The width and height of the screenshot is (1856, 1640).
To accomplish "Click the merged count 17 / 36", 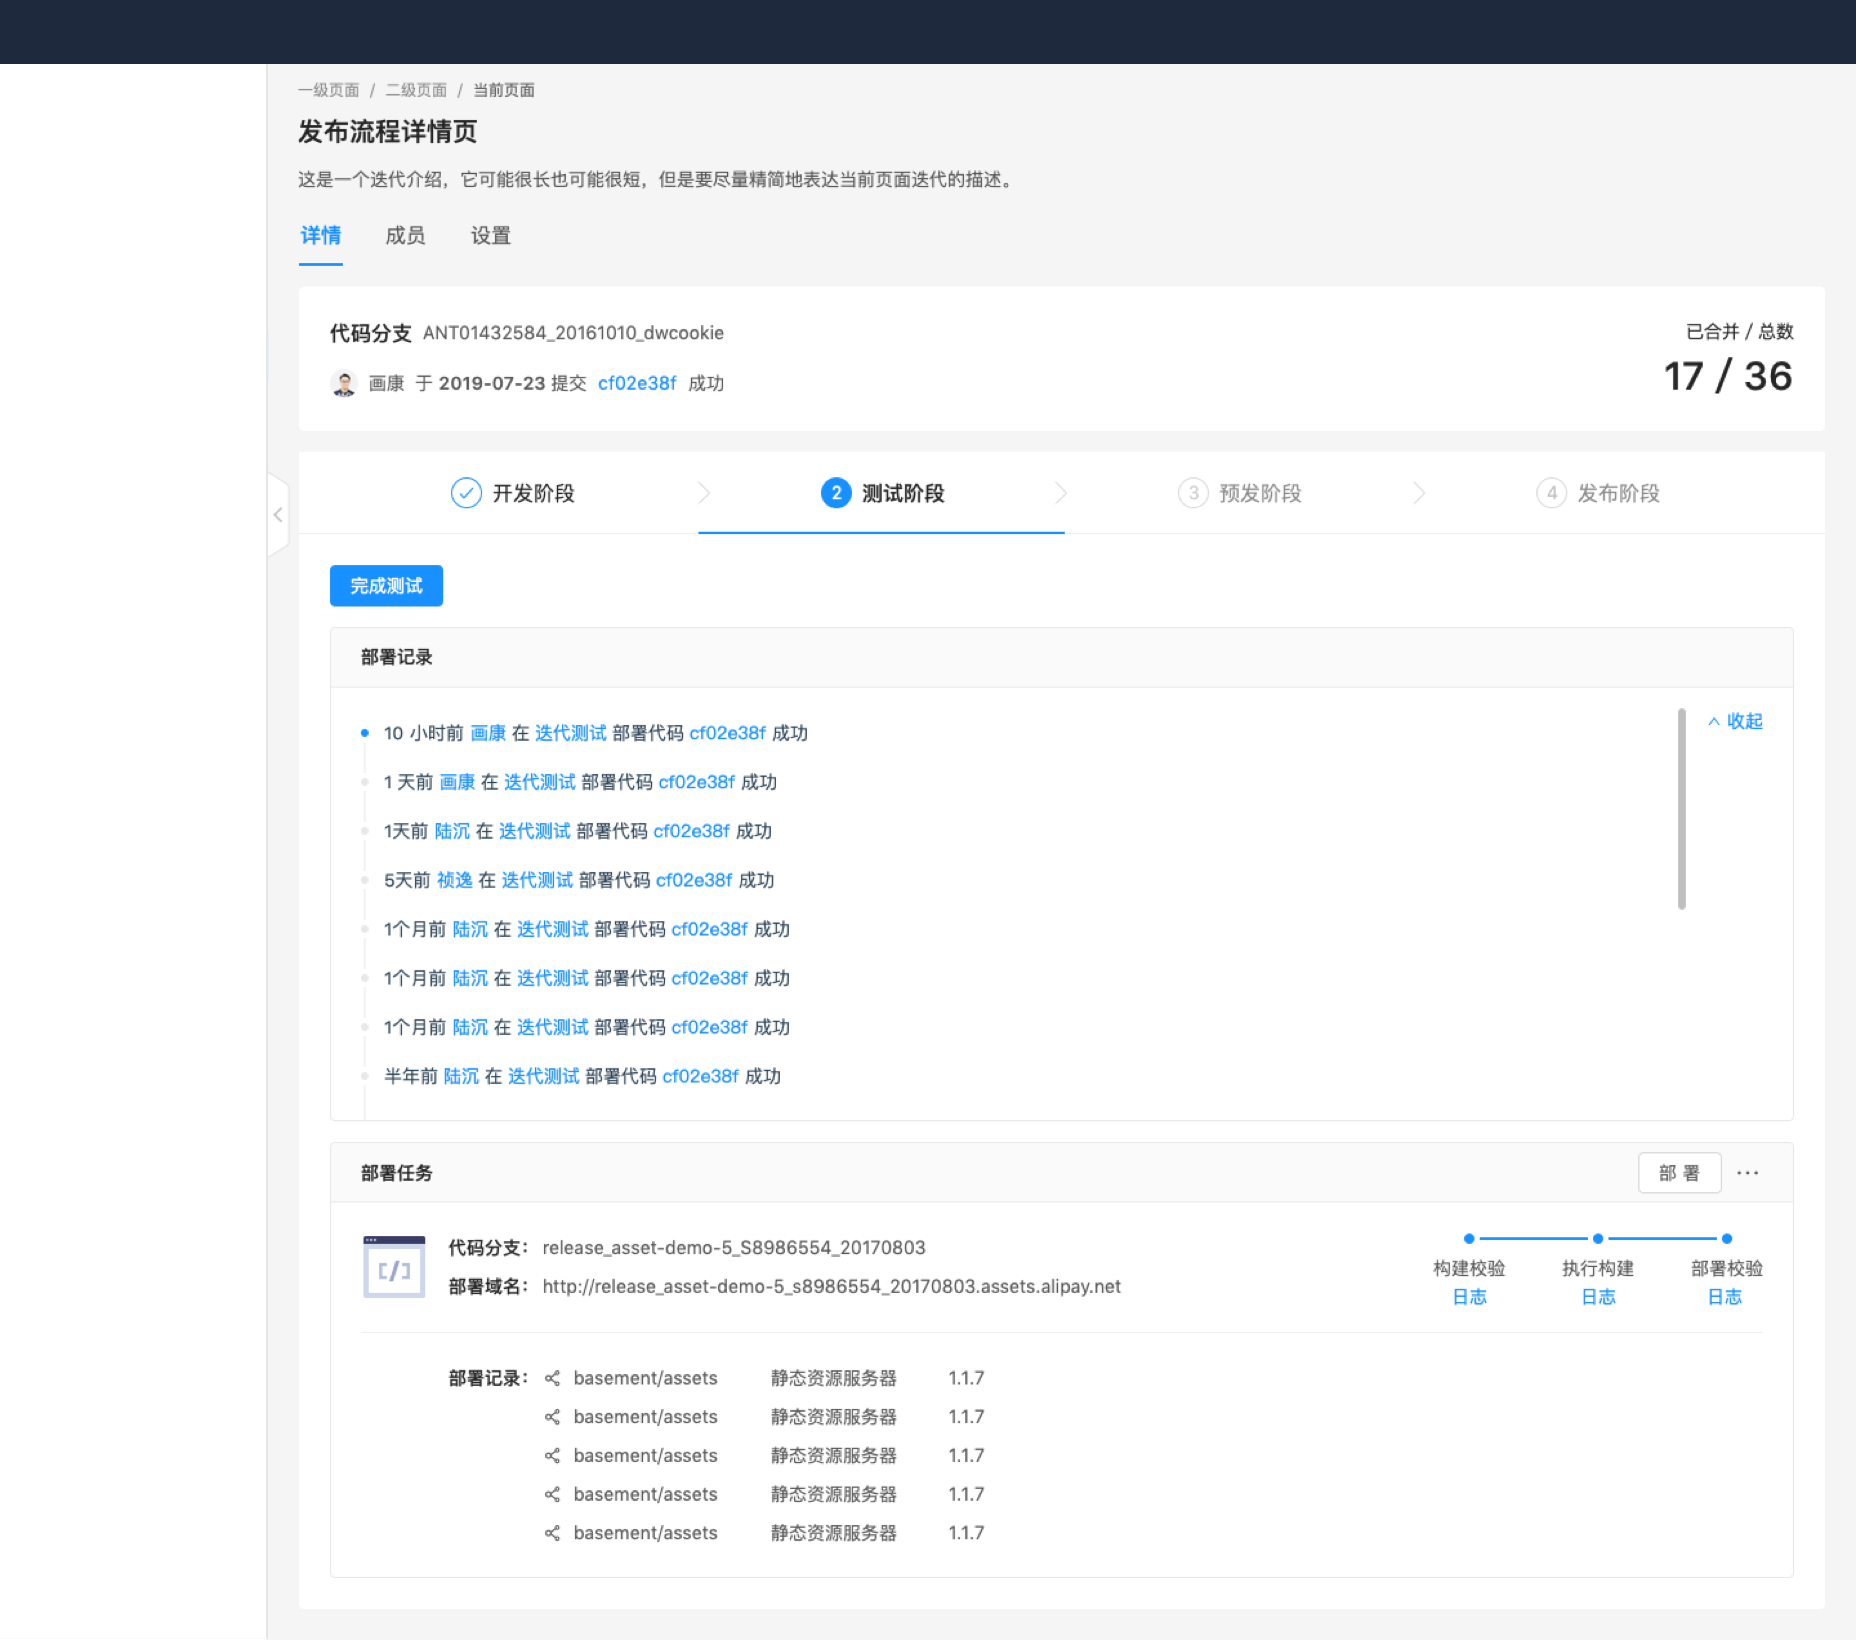I will (x=1728, y=376).
